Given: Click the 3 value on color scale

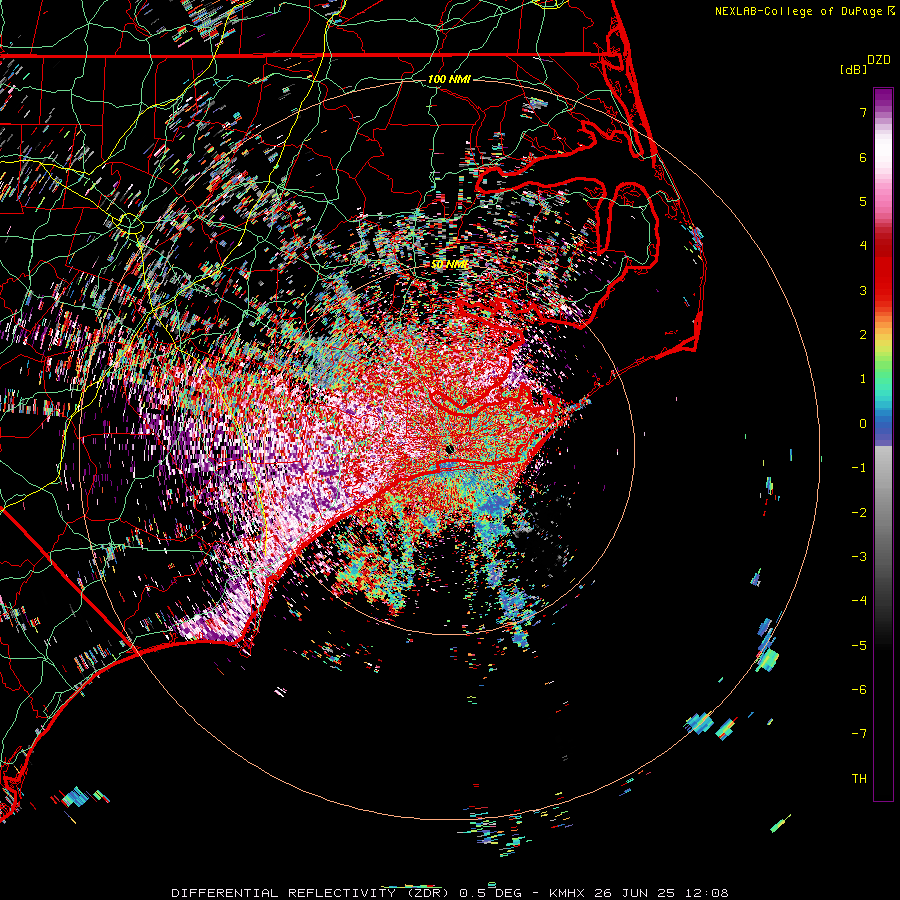Looking at the screenshot, I should [x=863, y=290].
